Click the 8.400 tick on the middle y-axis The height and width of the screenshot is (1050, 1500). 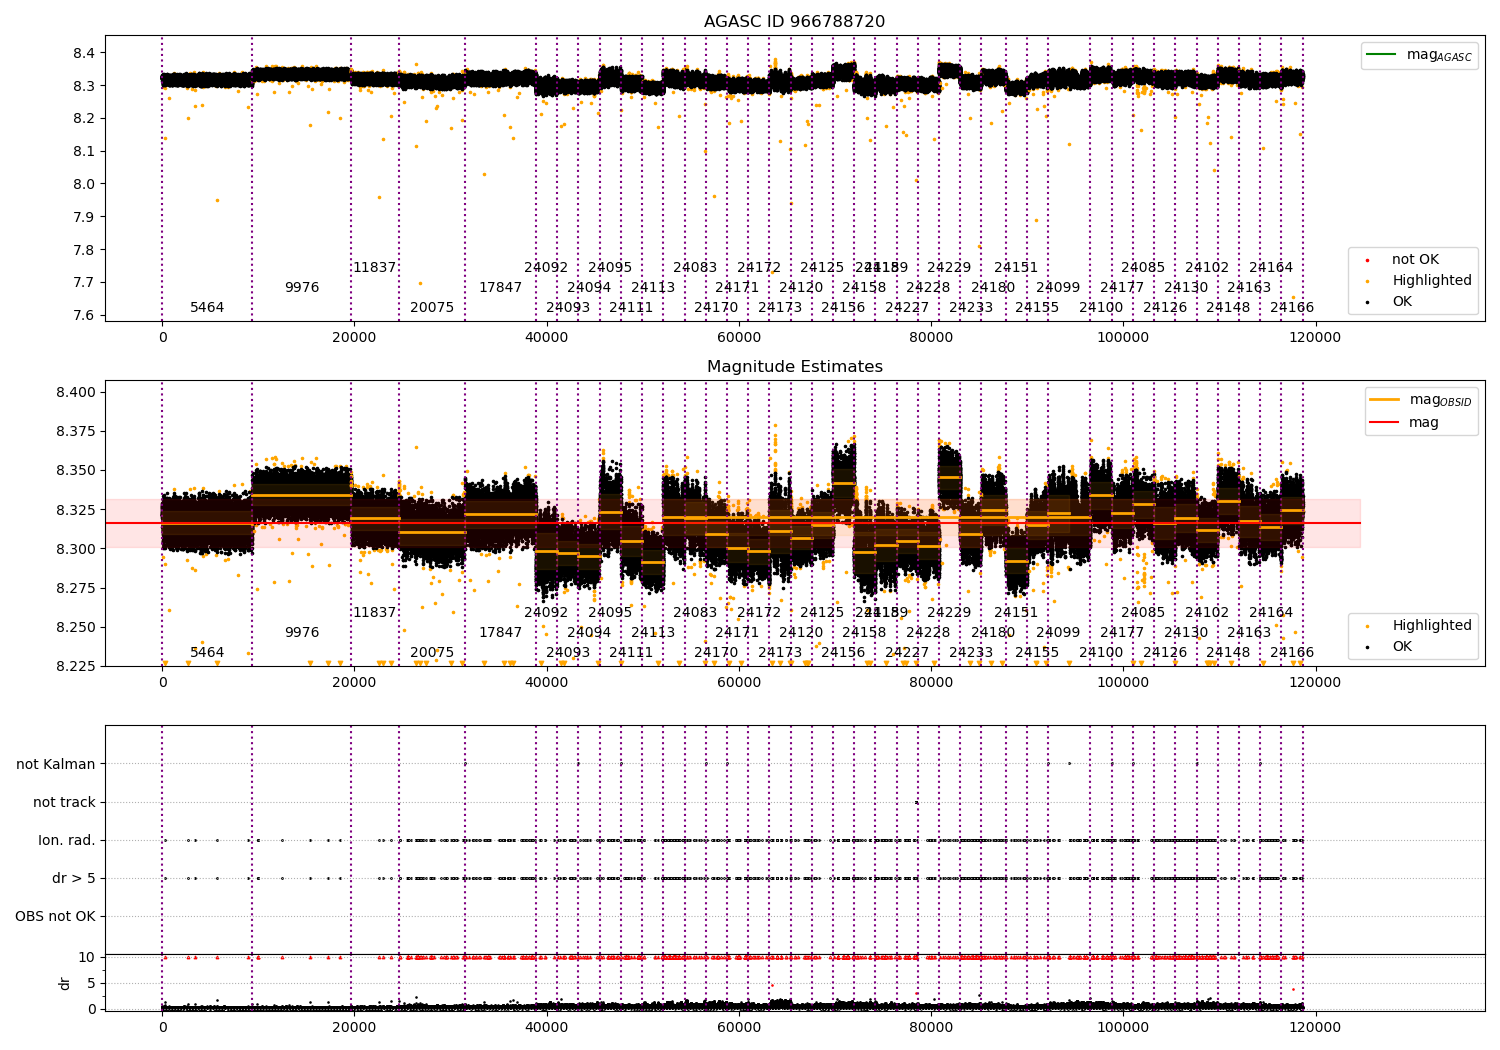pyautogui.click(x=76, y=392)
